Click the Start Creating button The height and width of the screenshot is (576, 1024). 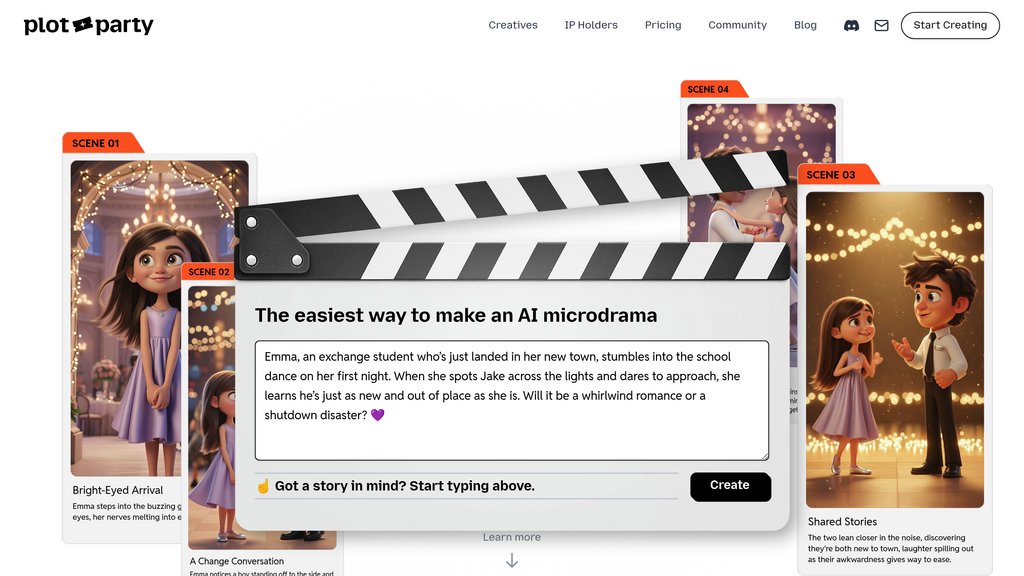point(950,25)
